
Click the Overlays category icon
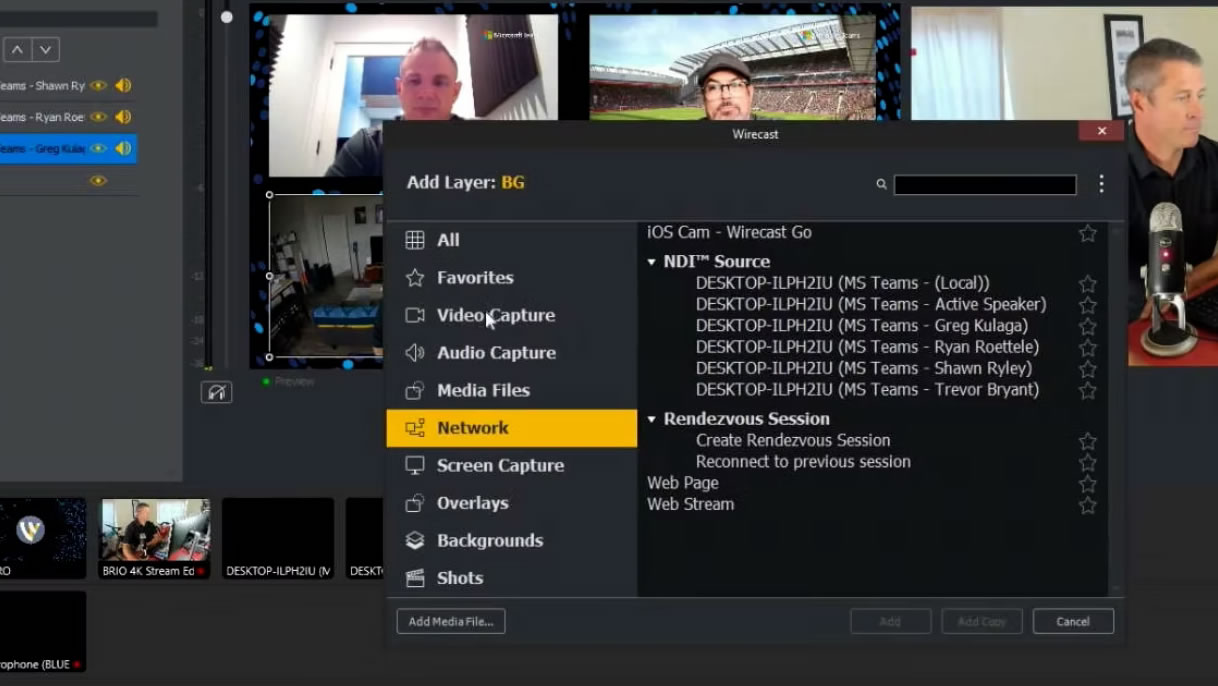click(415, 503)
